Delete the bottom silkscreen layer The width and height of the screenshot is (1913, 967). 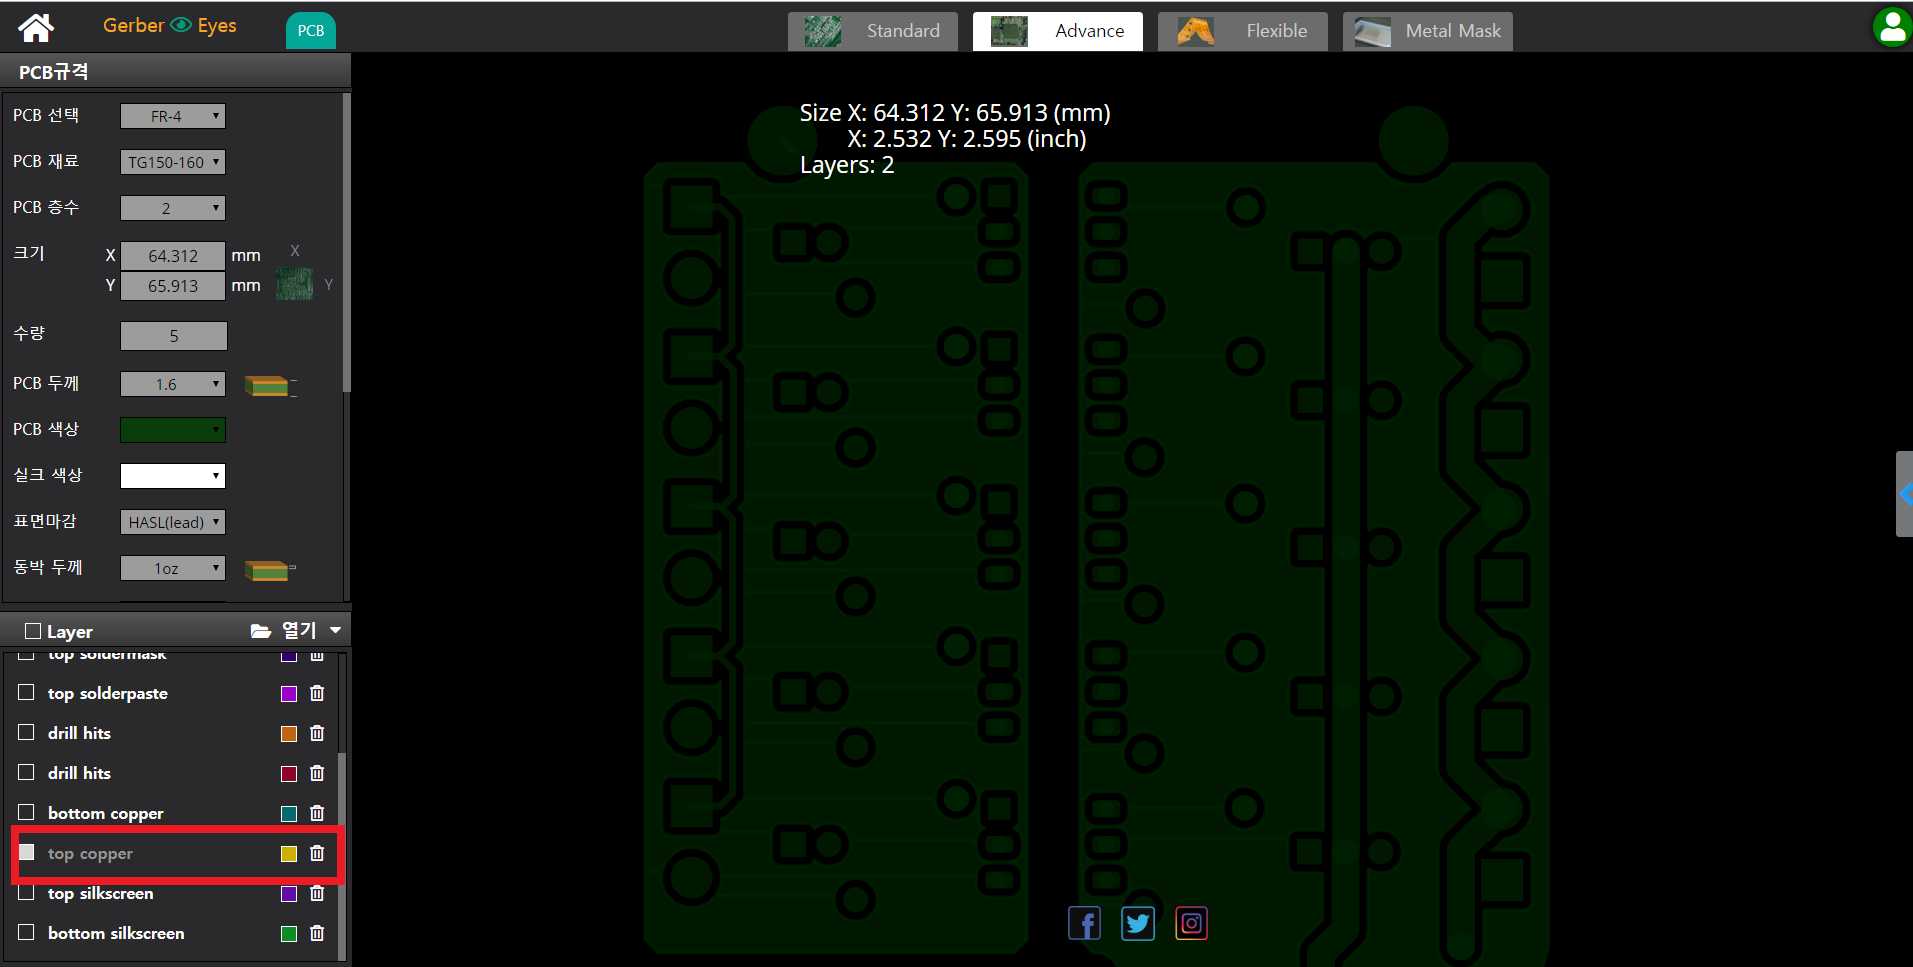317,933
